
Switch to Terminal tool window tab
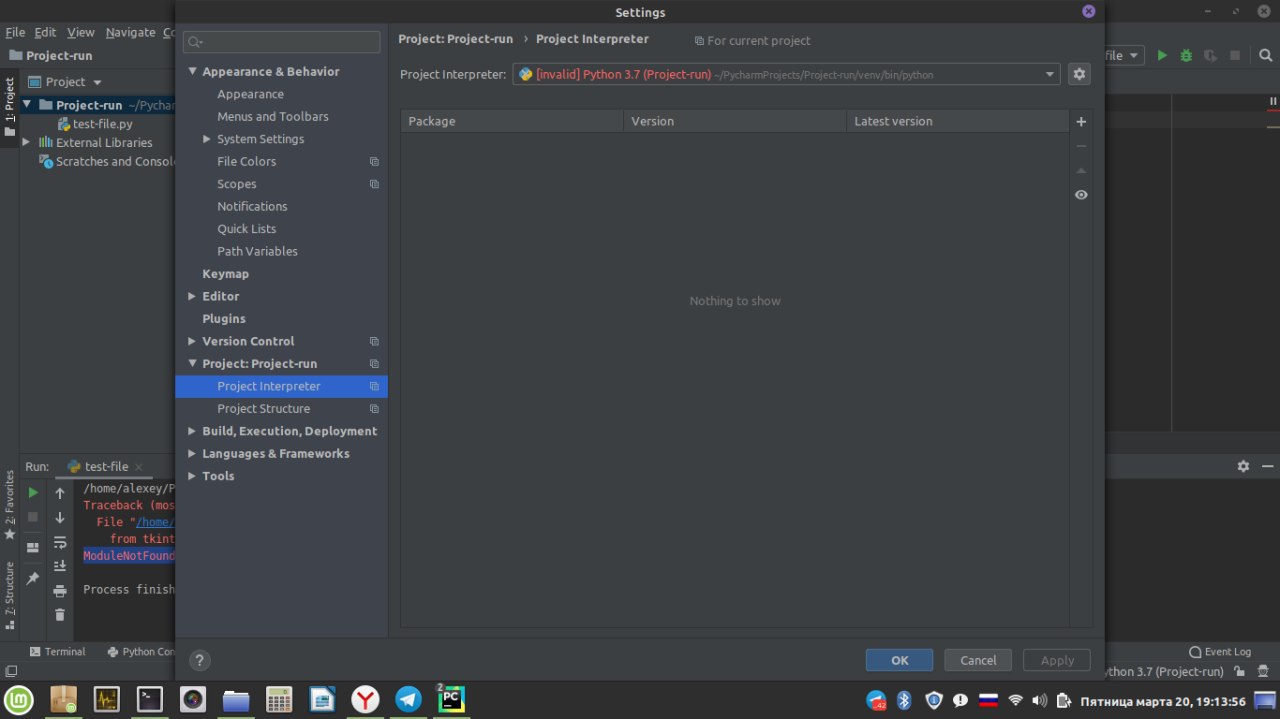point(57,651)
